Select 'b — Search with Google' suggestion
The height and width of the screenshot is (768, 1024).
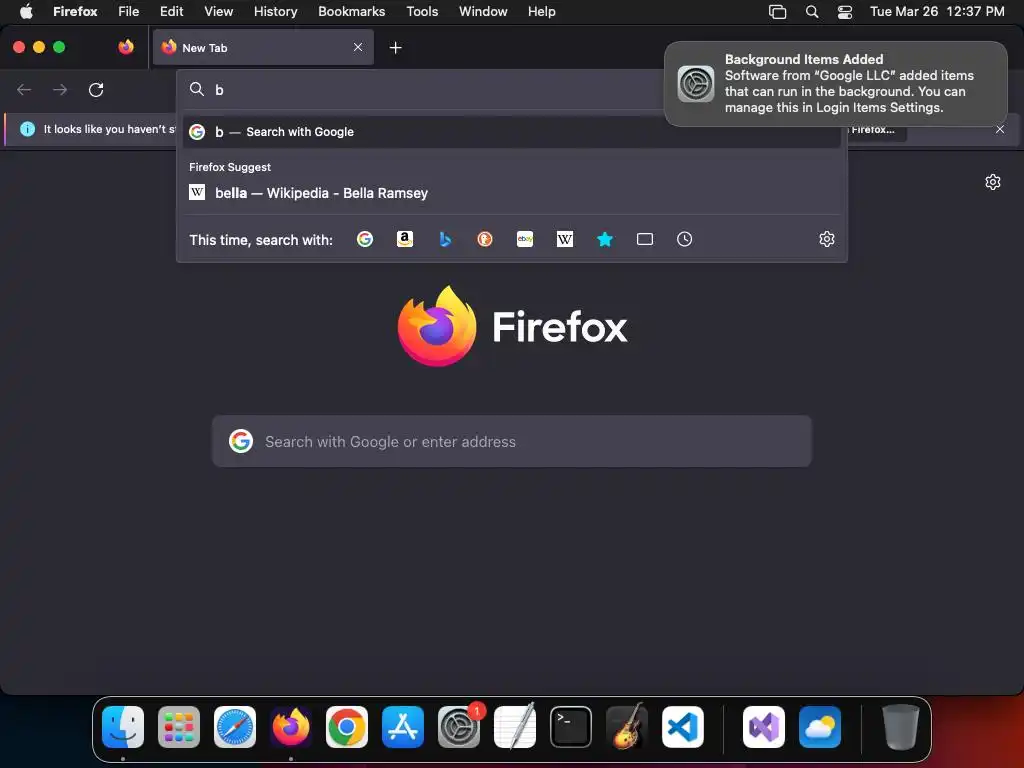511,132
